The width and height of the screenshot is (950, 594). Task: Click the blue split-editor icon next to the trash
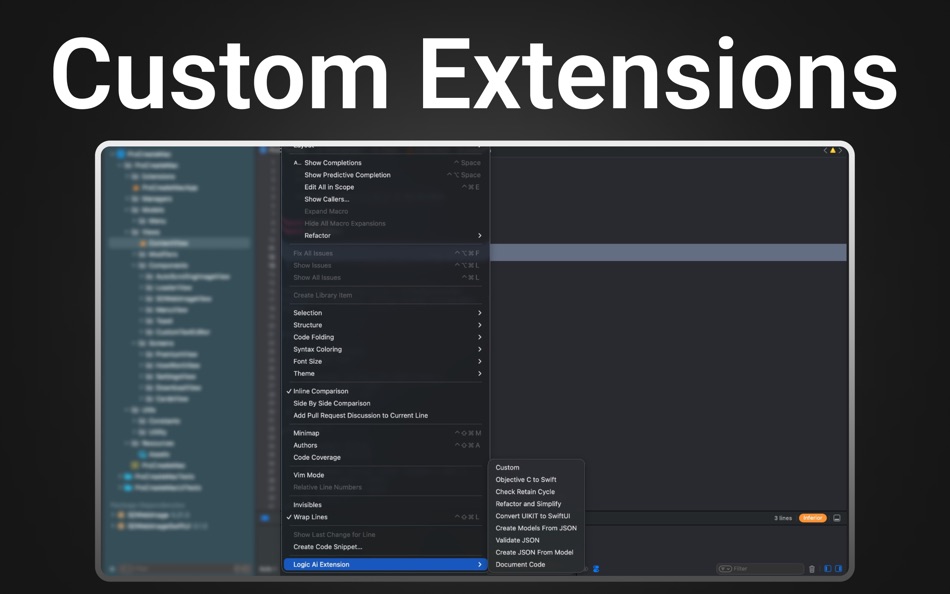coord(827,568)
